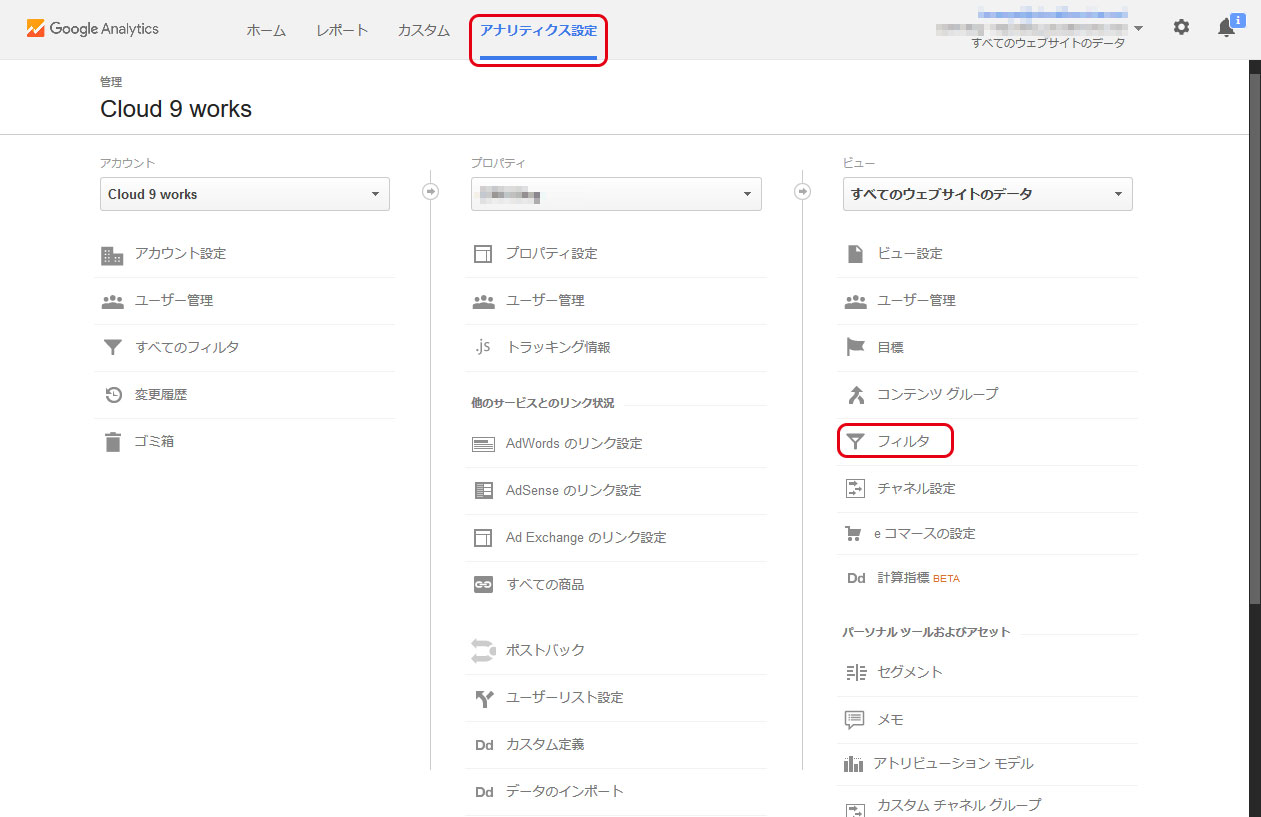
Task: Expand the アカウント Cloud 9 works dropdown
Action: (245, 194)
